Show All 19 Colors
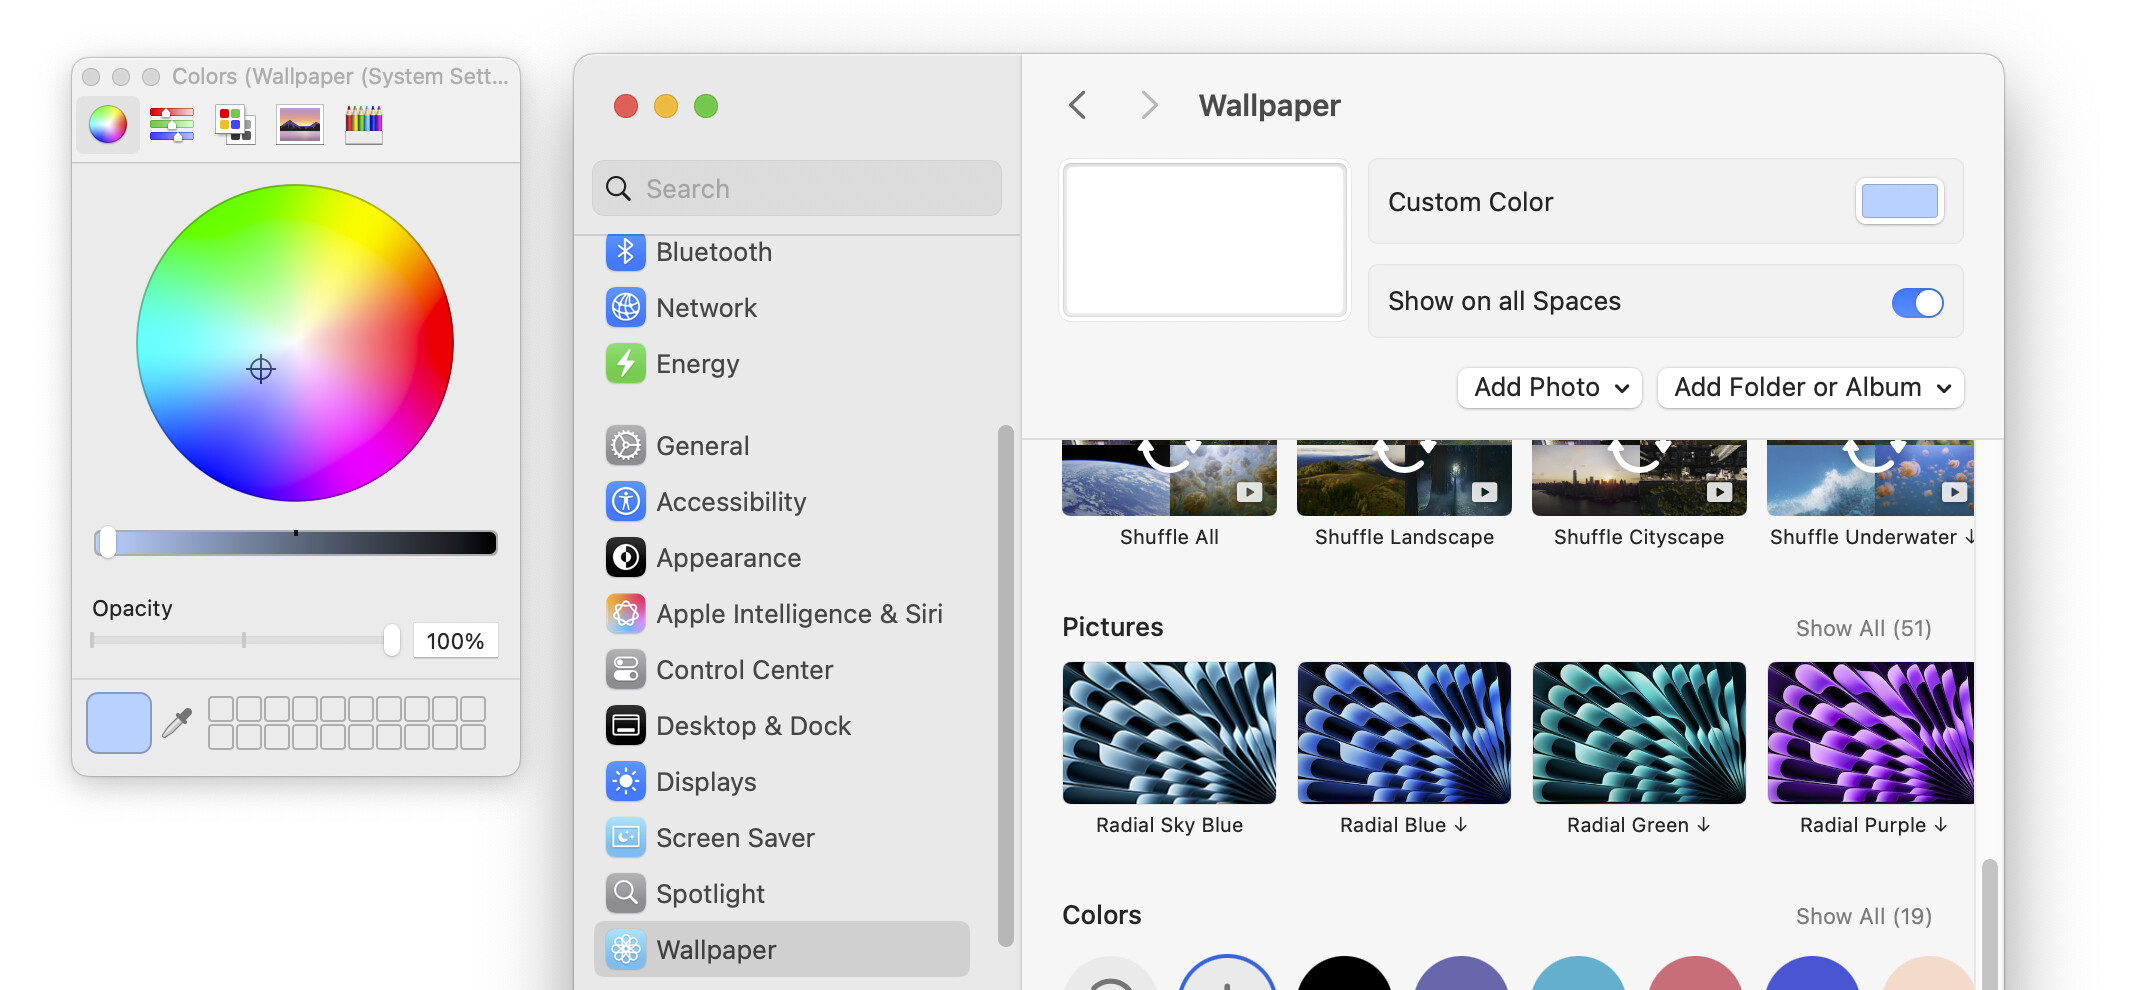Viewport: 2140px width, 990px height. click(x=1863, y=916)
